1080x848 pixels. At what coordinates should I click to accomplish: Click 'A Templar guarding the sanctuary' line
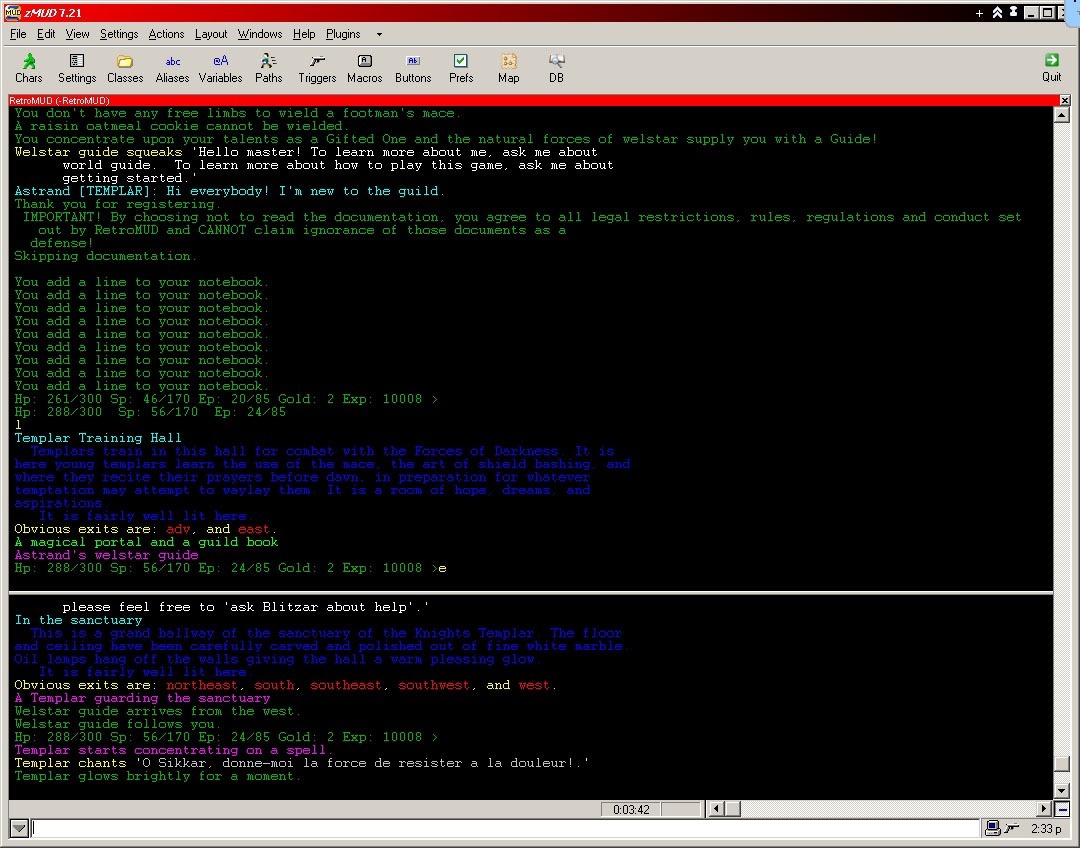(142, 699)
